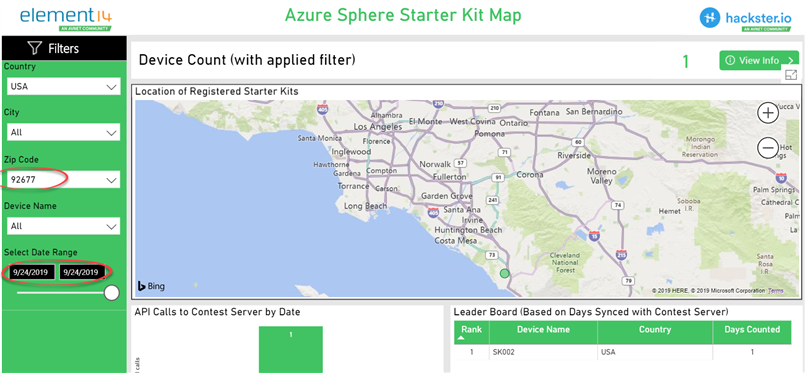Open focus mode icon on map visual
Screen dimensions: 805x373
791,74
